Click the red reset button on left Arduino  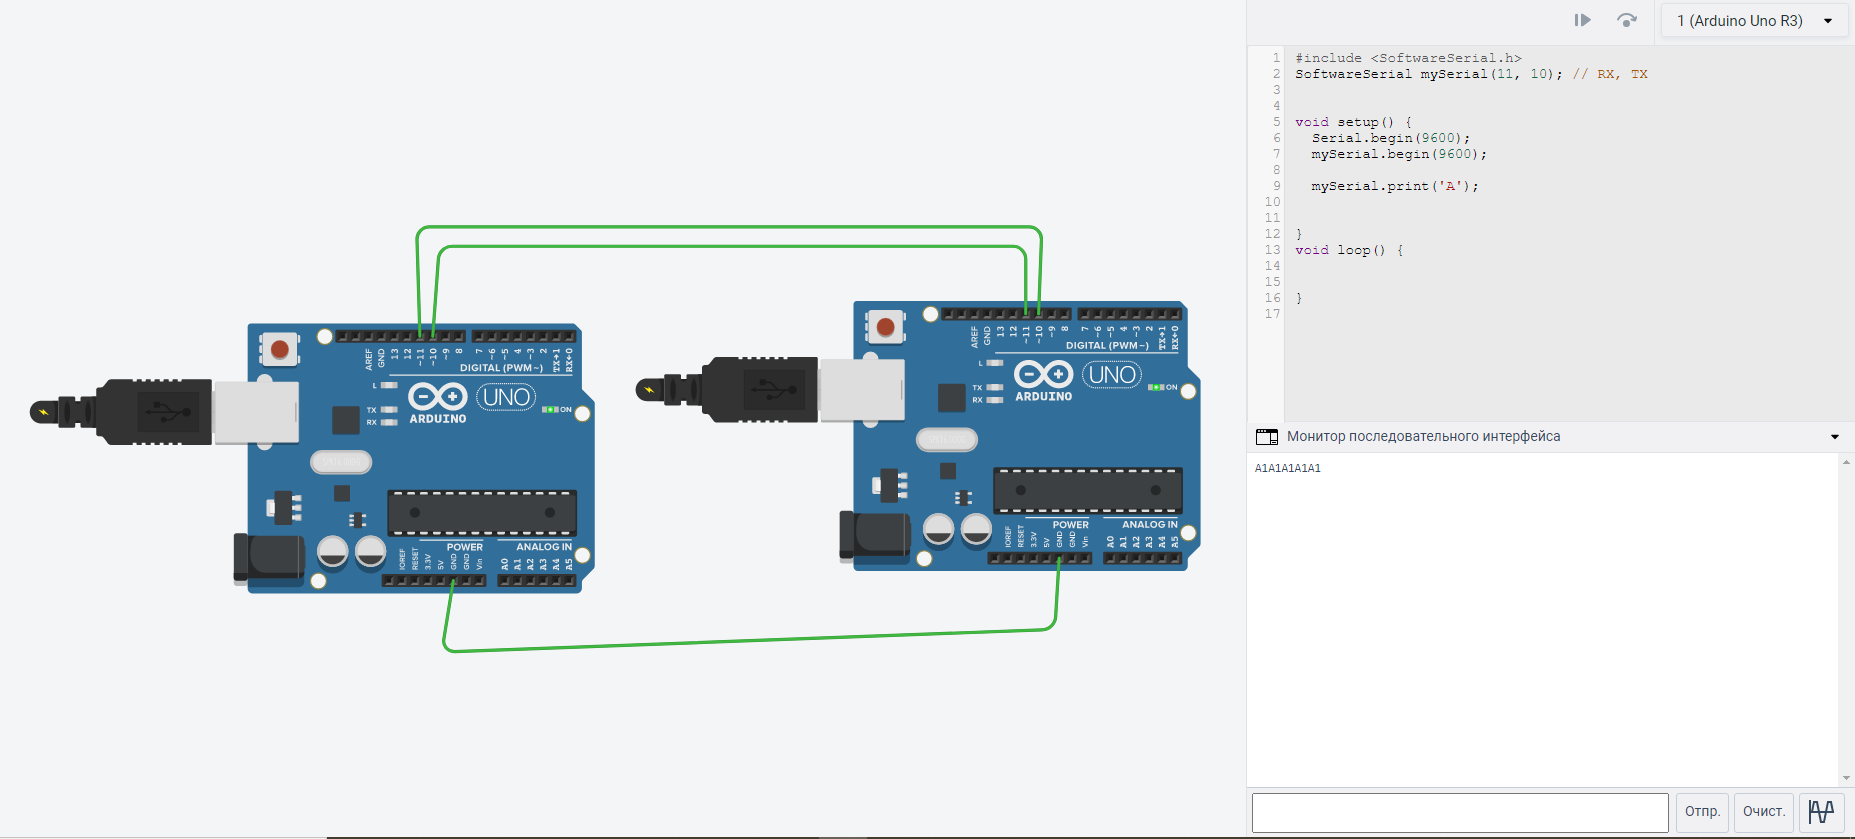[280, 350]
